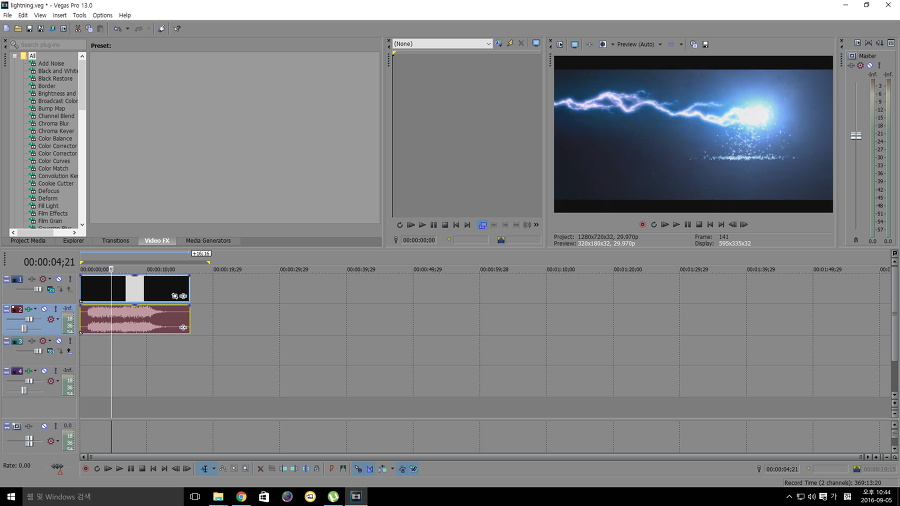Click the Delete icon in the timeline toolbar

[x=260, y=469]
